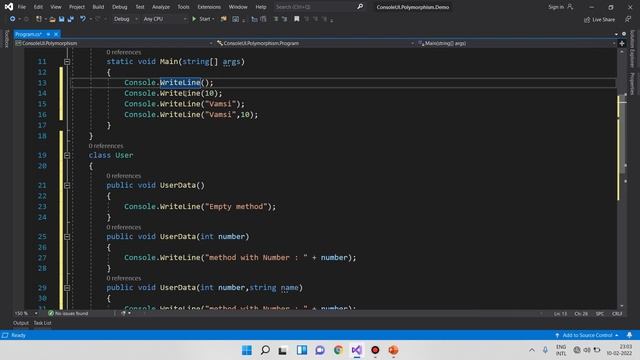Click the save all files icon
This screenshot has height=360, width=640.
point(71,19)
